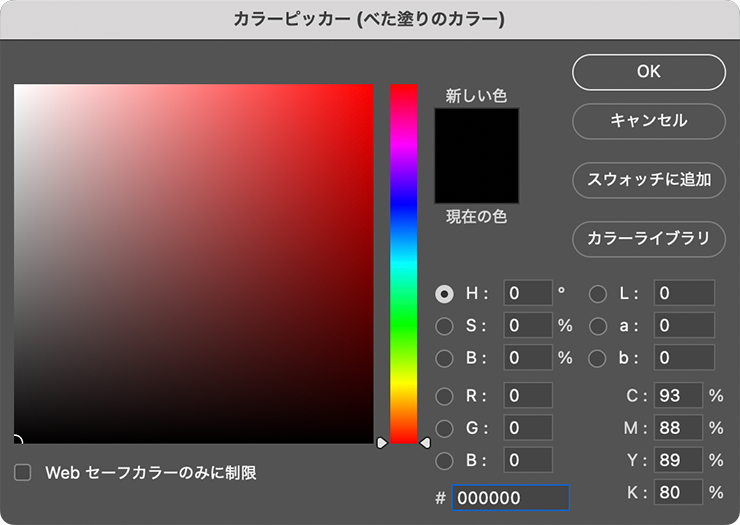Viewport: 740px width, 525px height.
Task: Select the L lightness radio button
Action: pos(598,294)
